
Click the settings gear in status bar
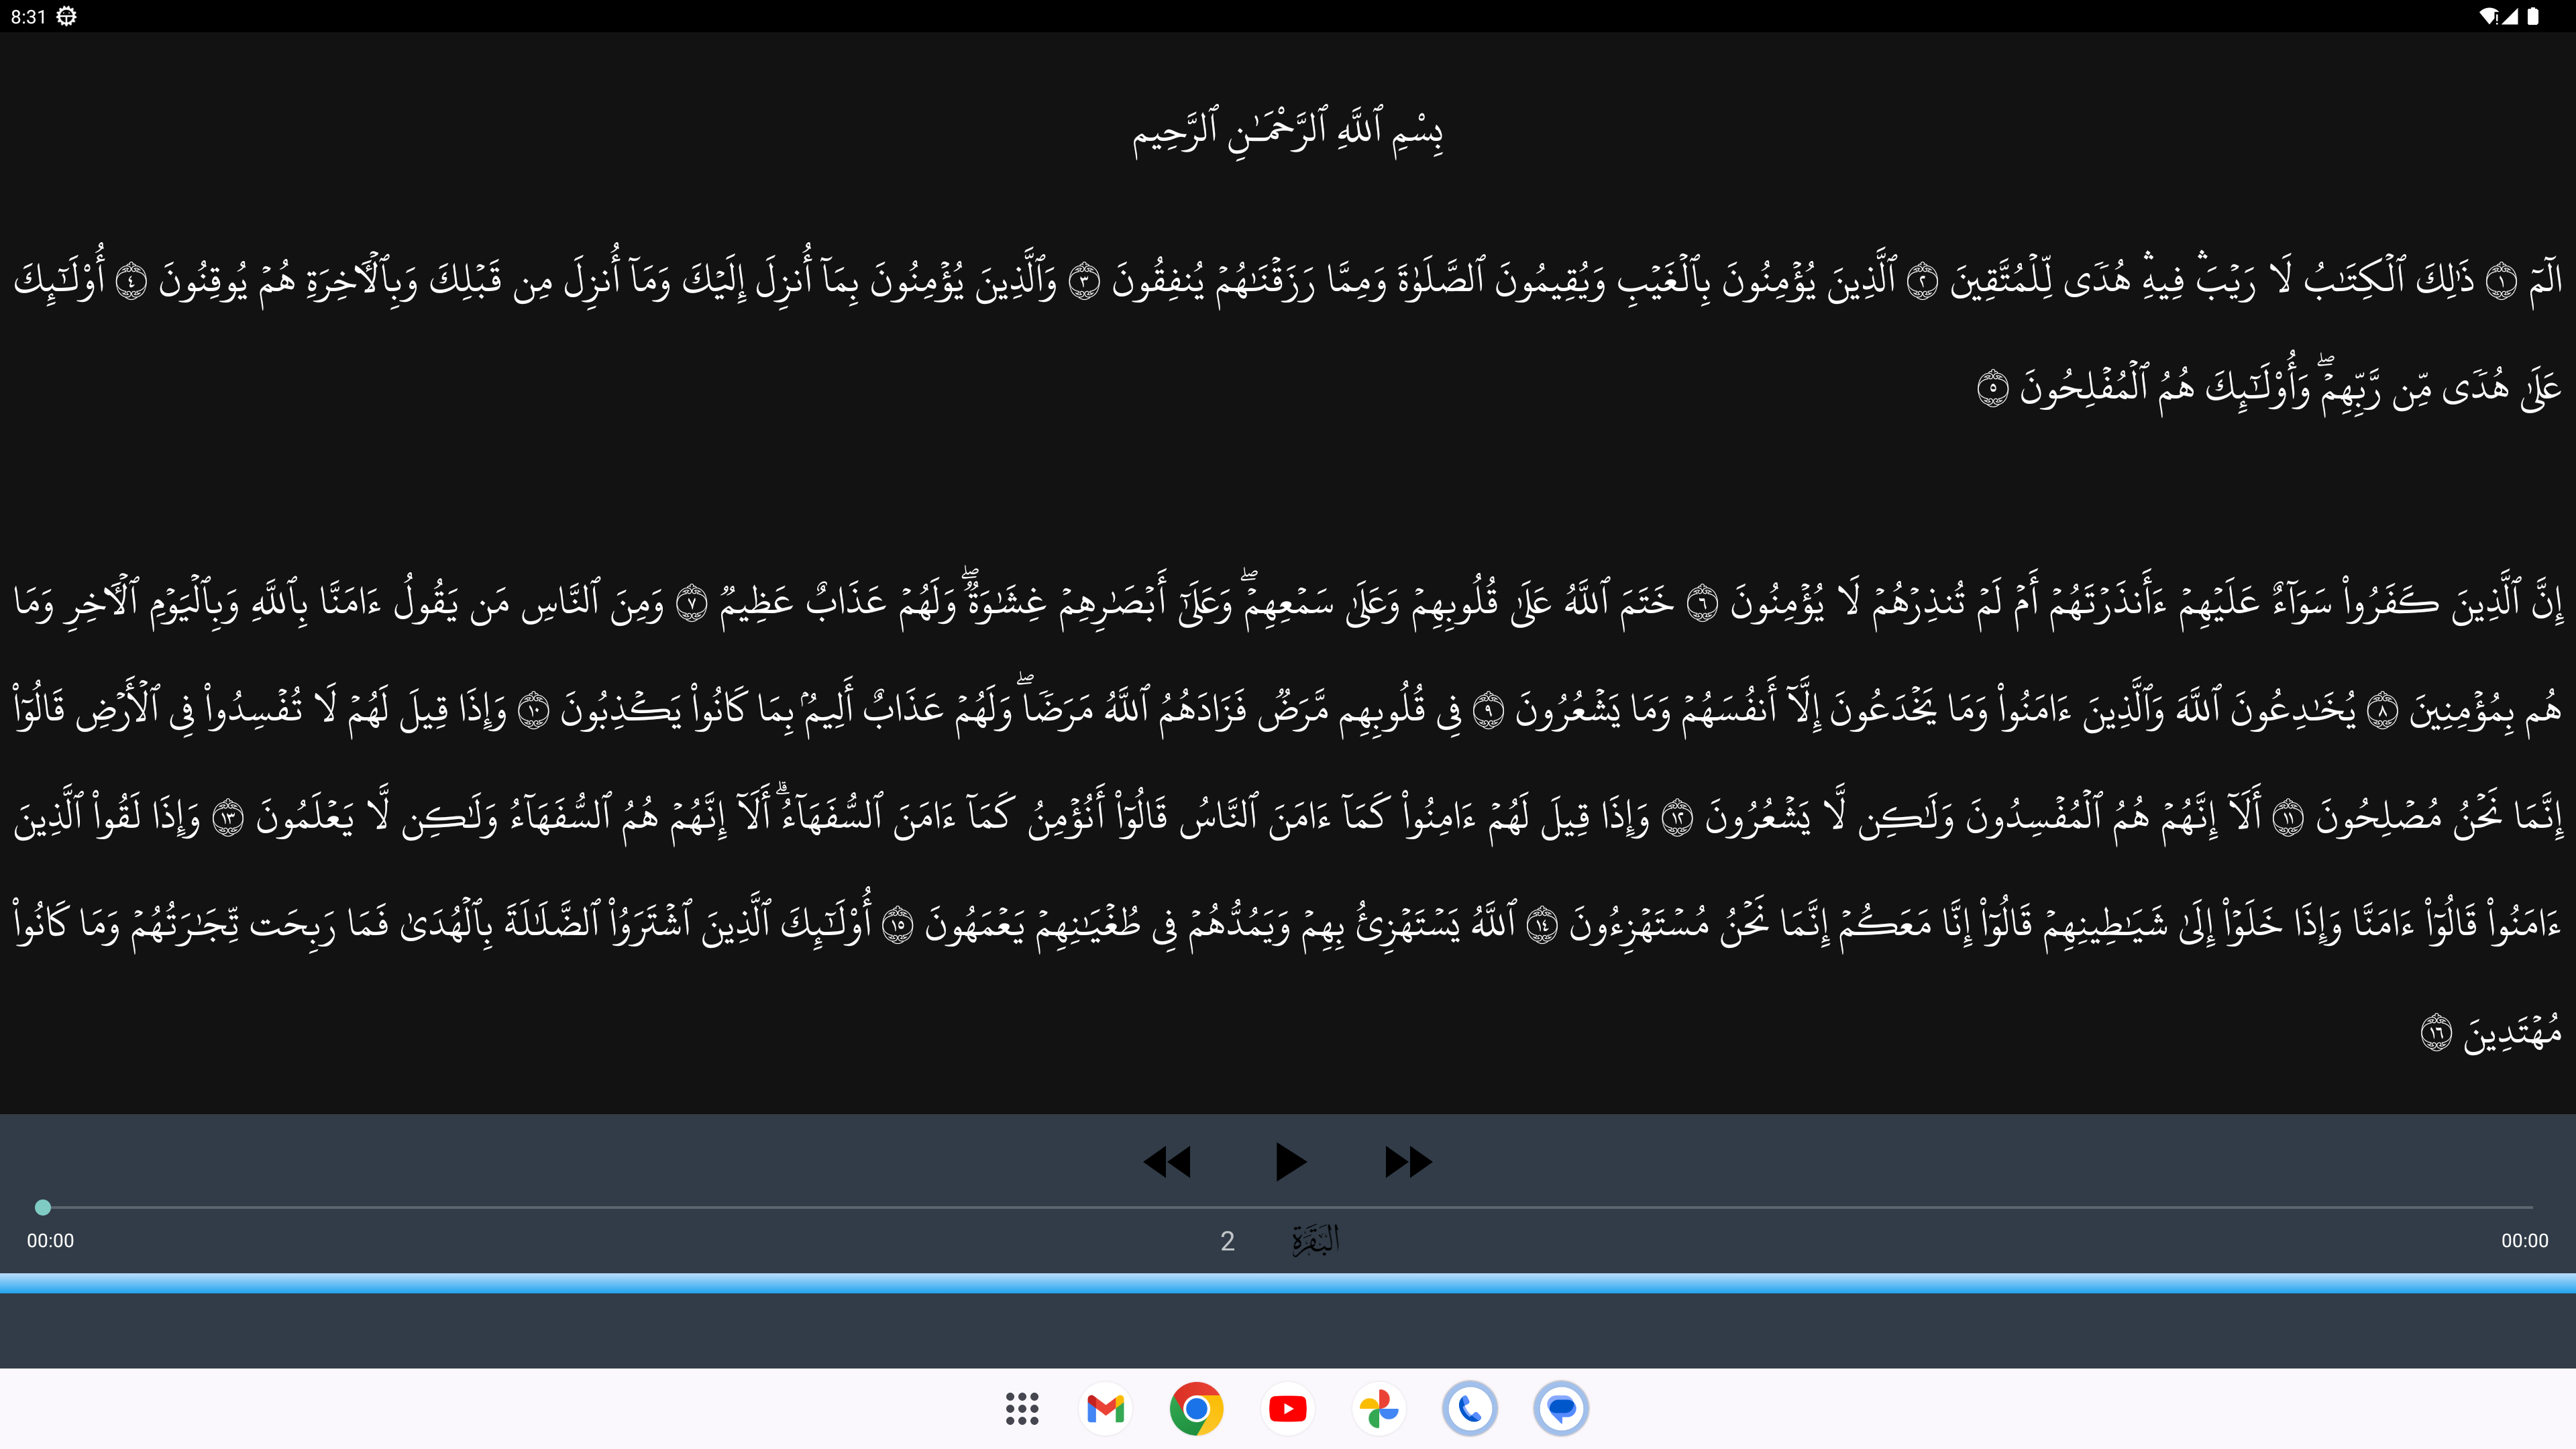(x=67, y=16)
